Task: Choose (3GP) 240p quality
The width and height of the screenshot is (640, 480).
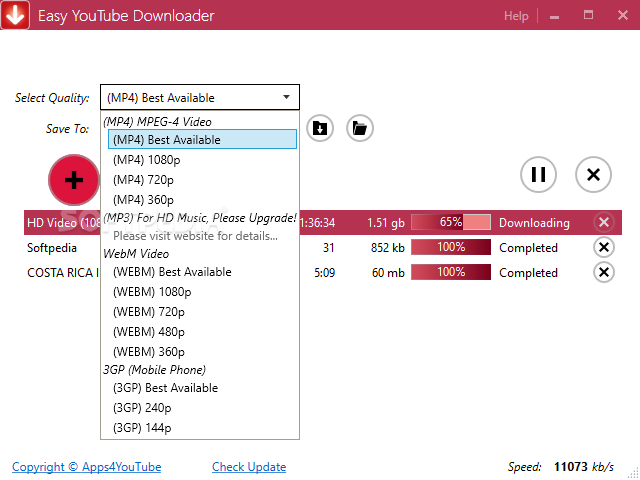Action: 202,408
